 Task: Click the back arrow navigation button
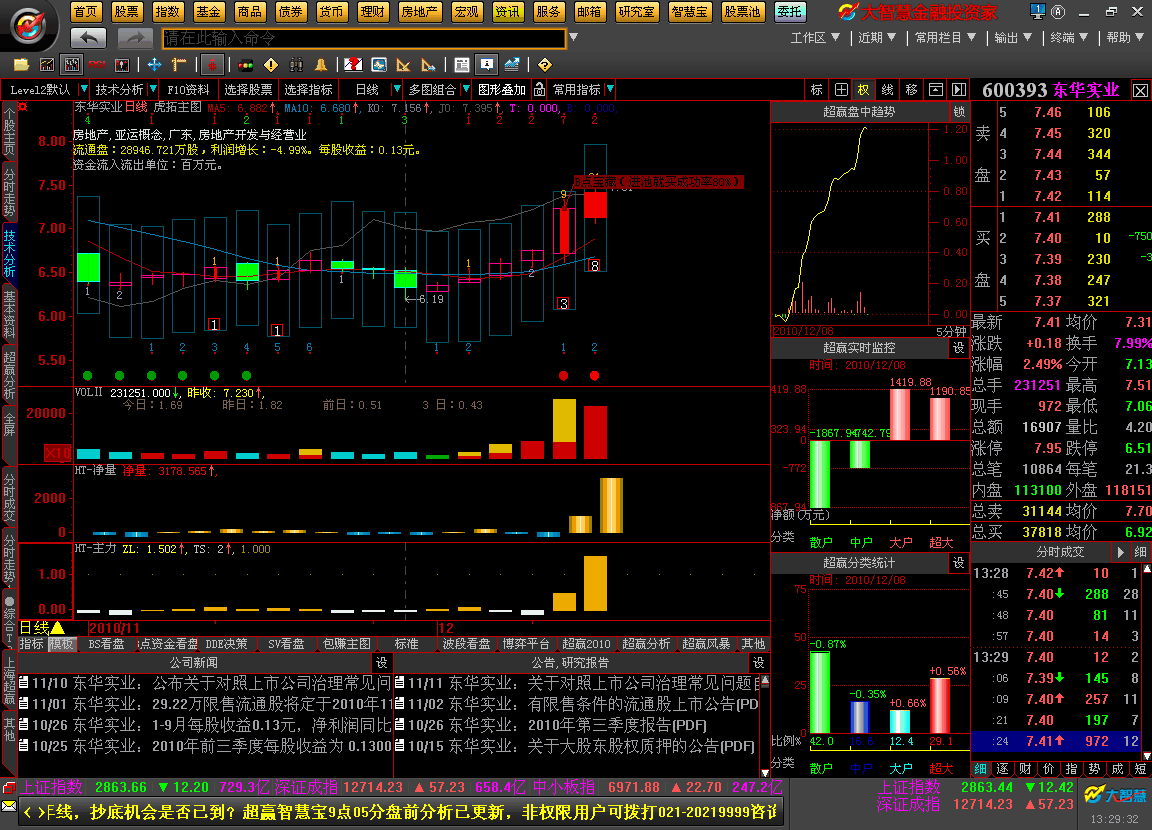click(89, 37)
